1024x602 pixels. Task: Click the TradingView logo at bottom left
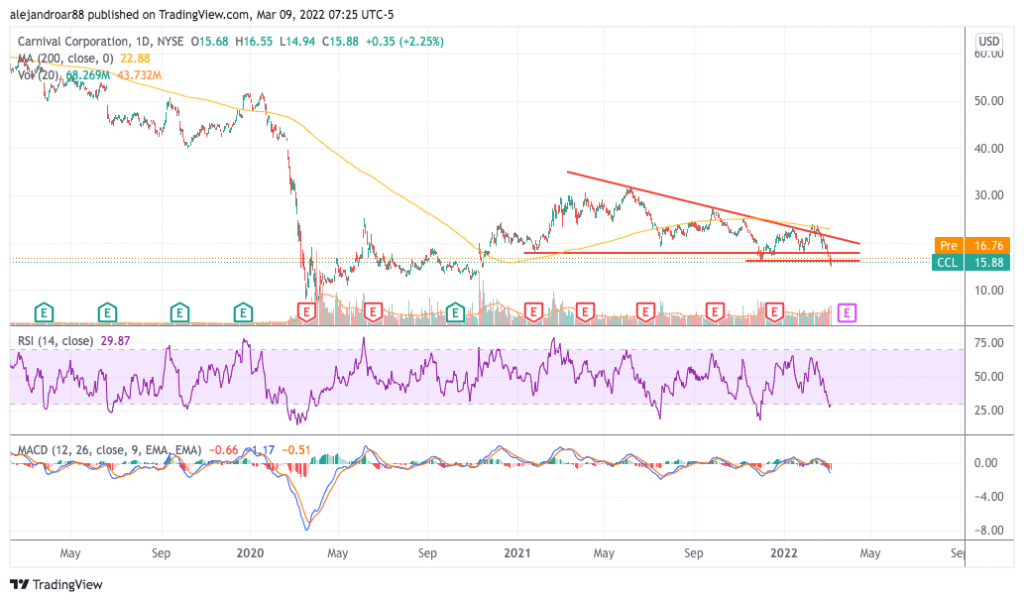point(57,584)
